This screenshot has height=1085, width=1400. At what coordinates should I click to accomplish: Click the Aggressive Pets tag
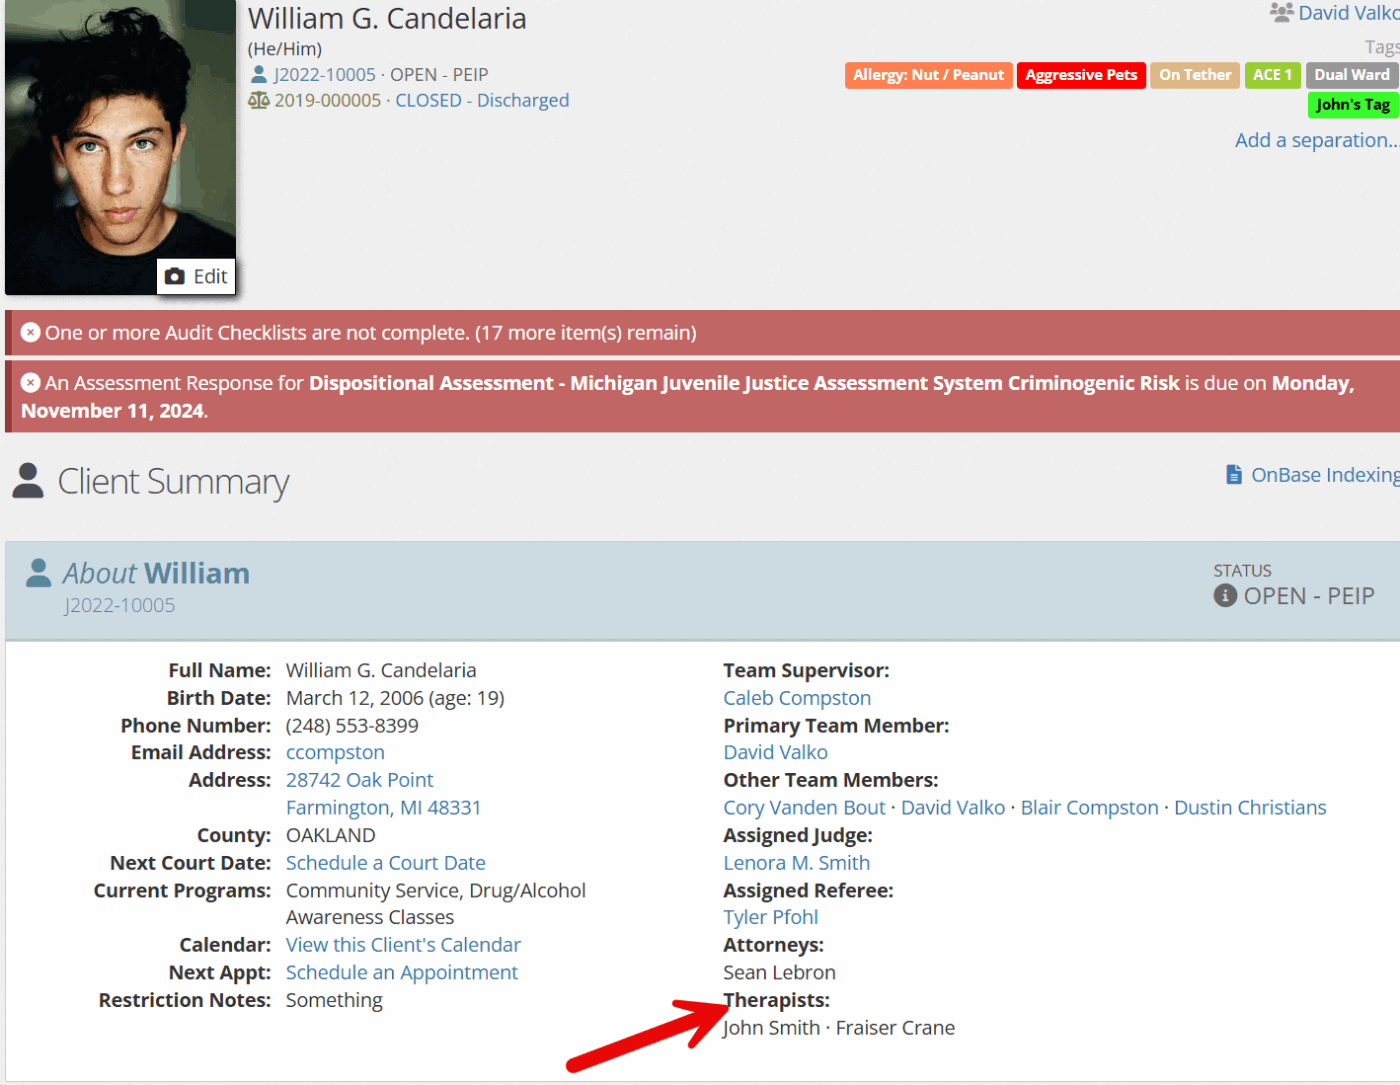point(1081,75)
